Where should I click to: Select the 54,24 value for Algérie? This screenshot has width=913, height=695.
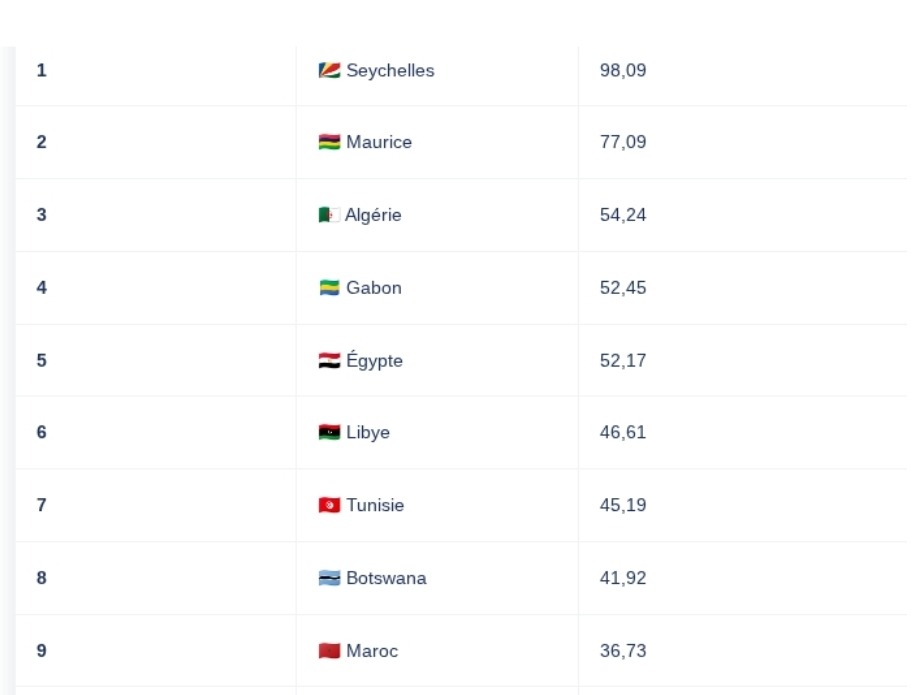pyautogui.click(x=623, y=215)
